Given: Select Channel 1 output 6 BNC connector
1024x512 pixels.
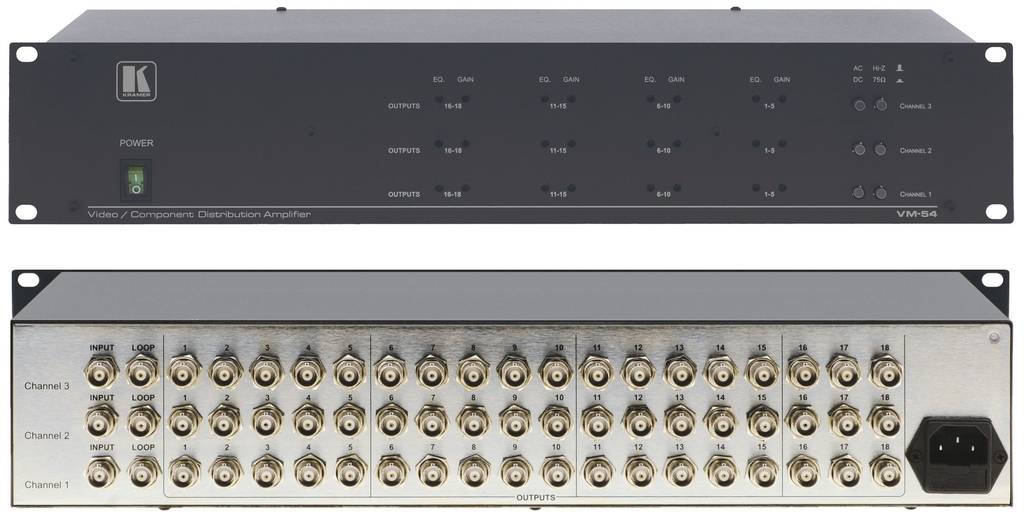Looking at the screenshot, I should 392,470.
